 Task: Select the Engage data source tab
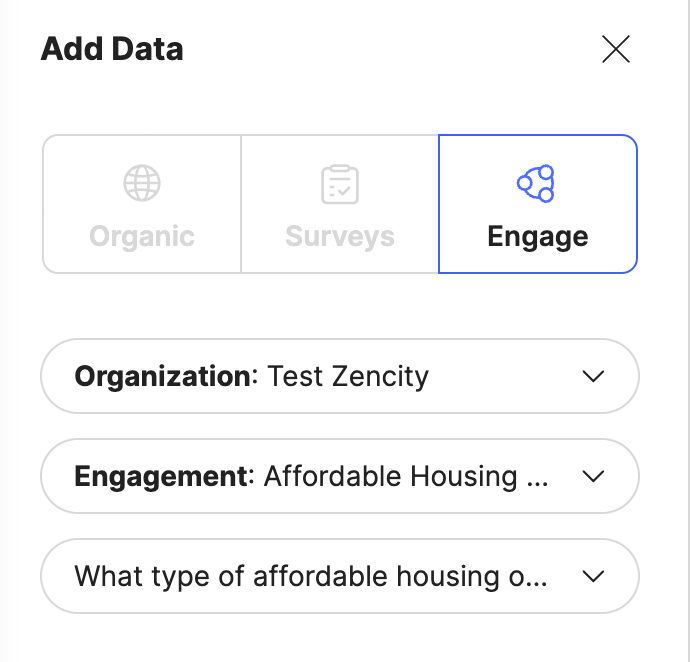pyautogui.click(x=538, y=204)
